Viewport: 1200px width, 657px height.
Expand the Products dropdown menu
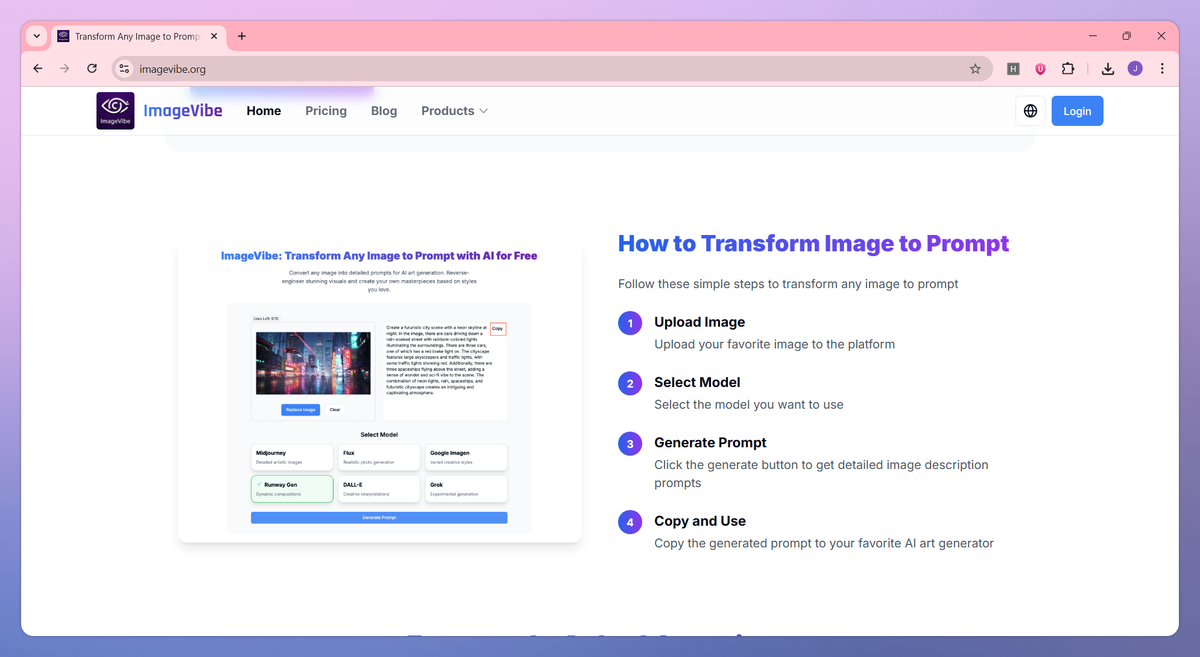point(454,110)
